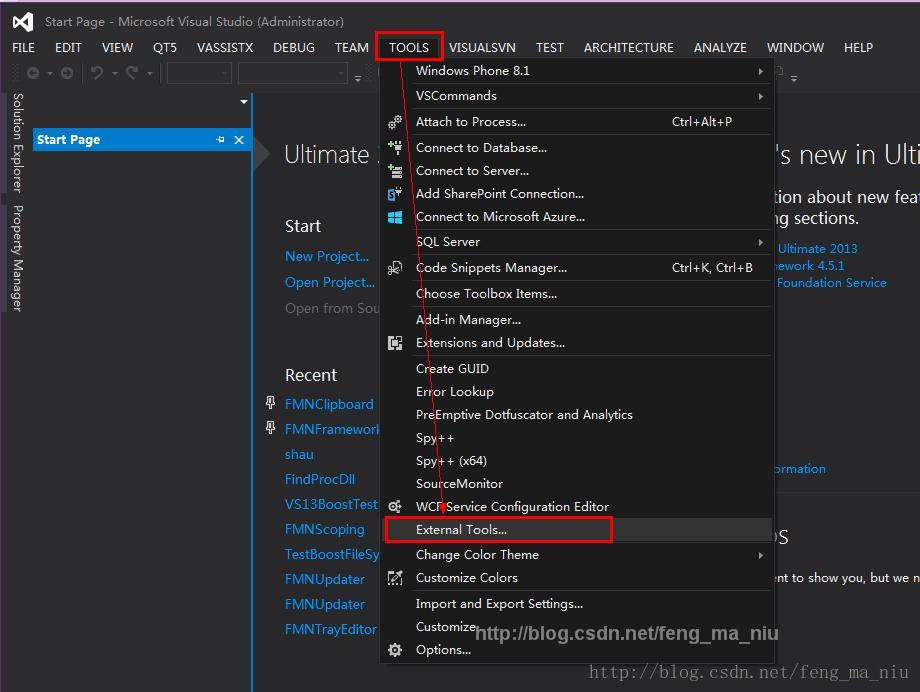Open the Redo history dropdown arrow
The image size is (920, 692).
point(150,73)
